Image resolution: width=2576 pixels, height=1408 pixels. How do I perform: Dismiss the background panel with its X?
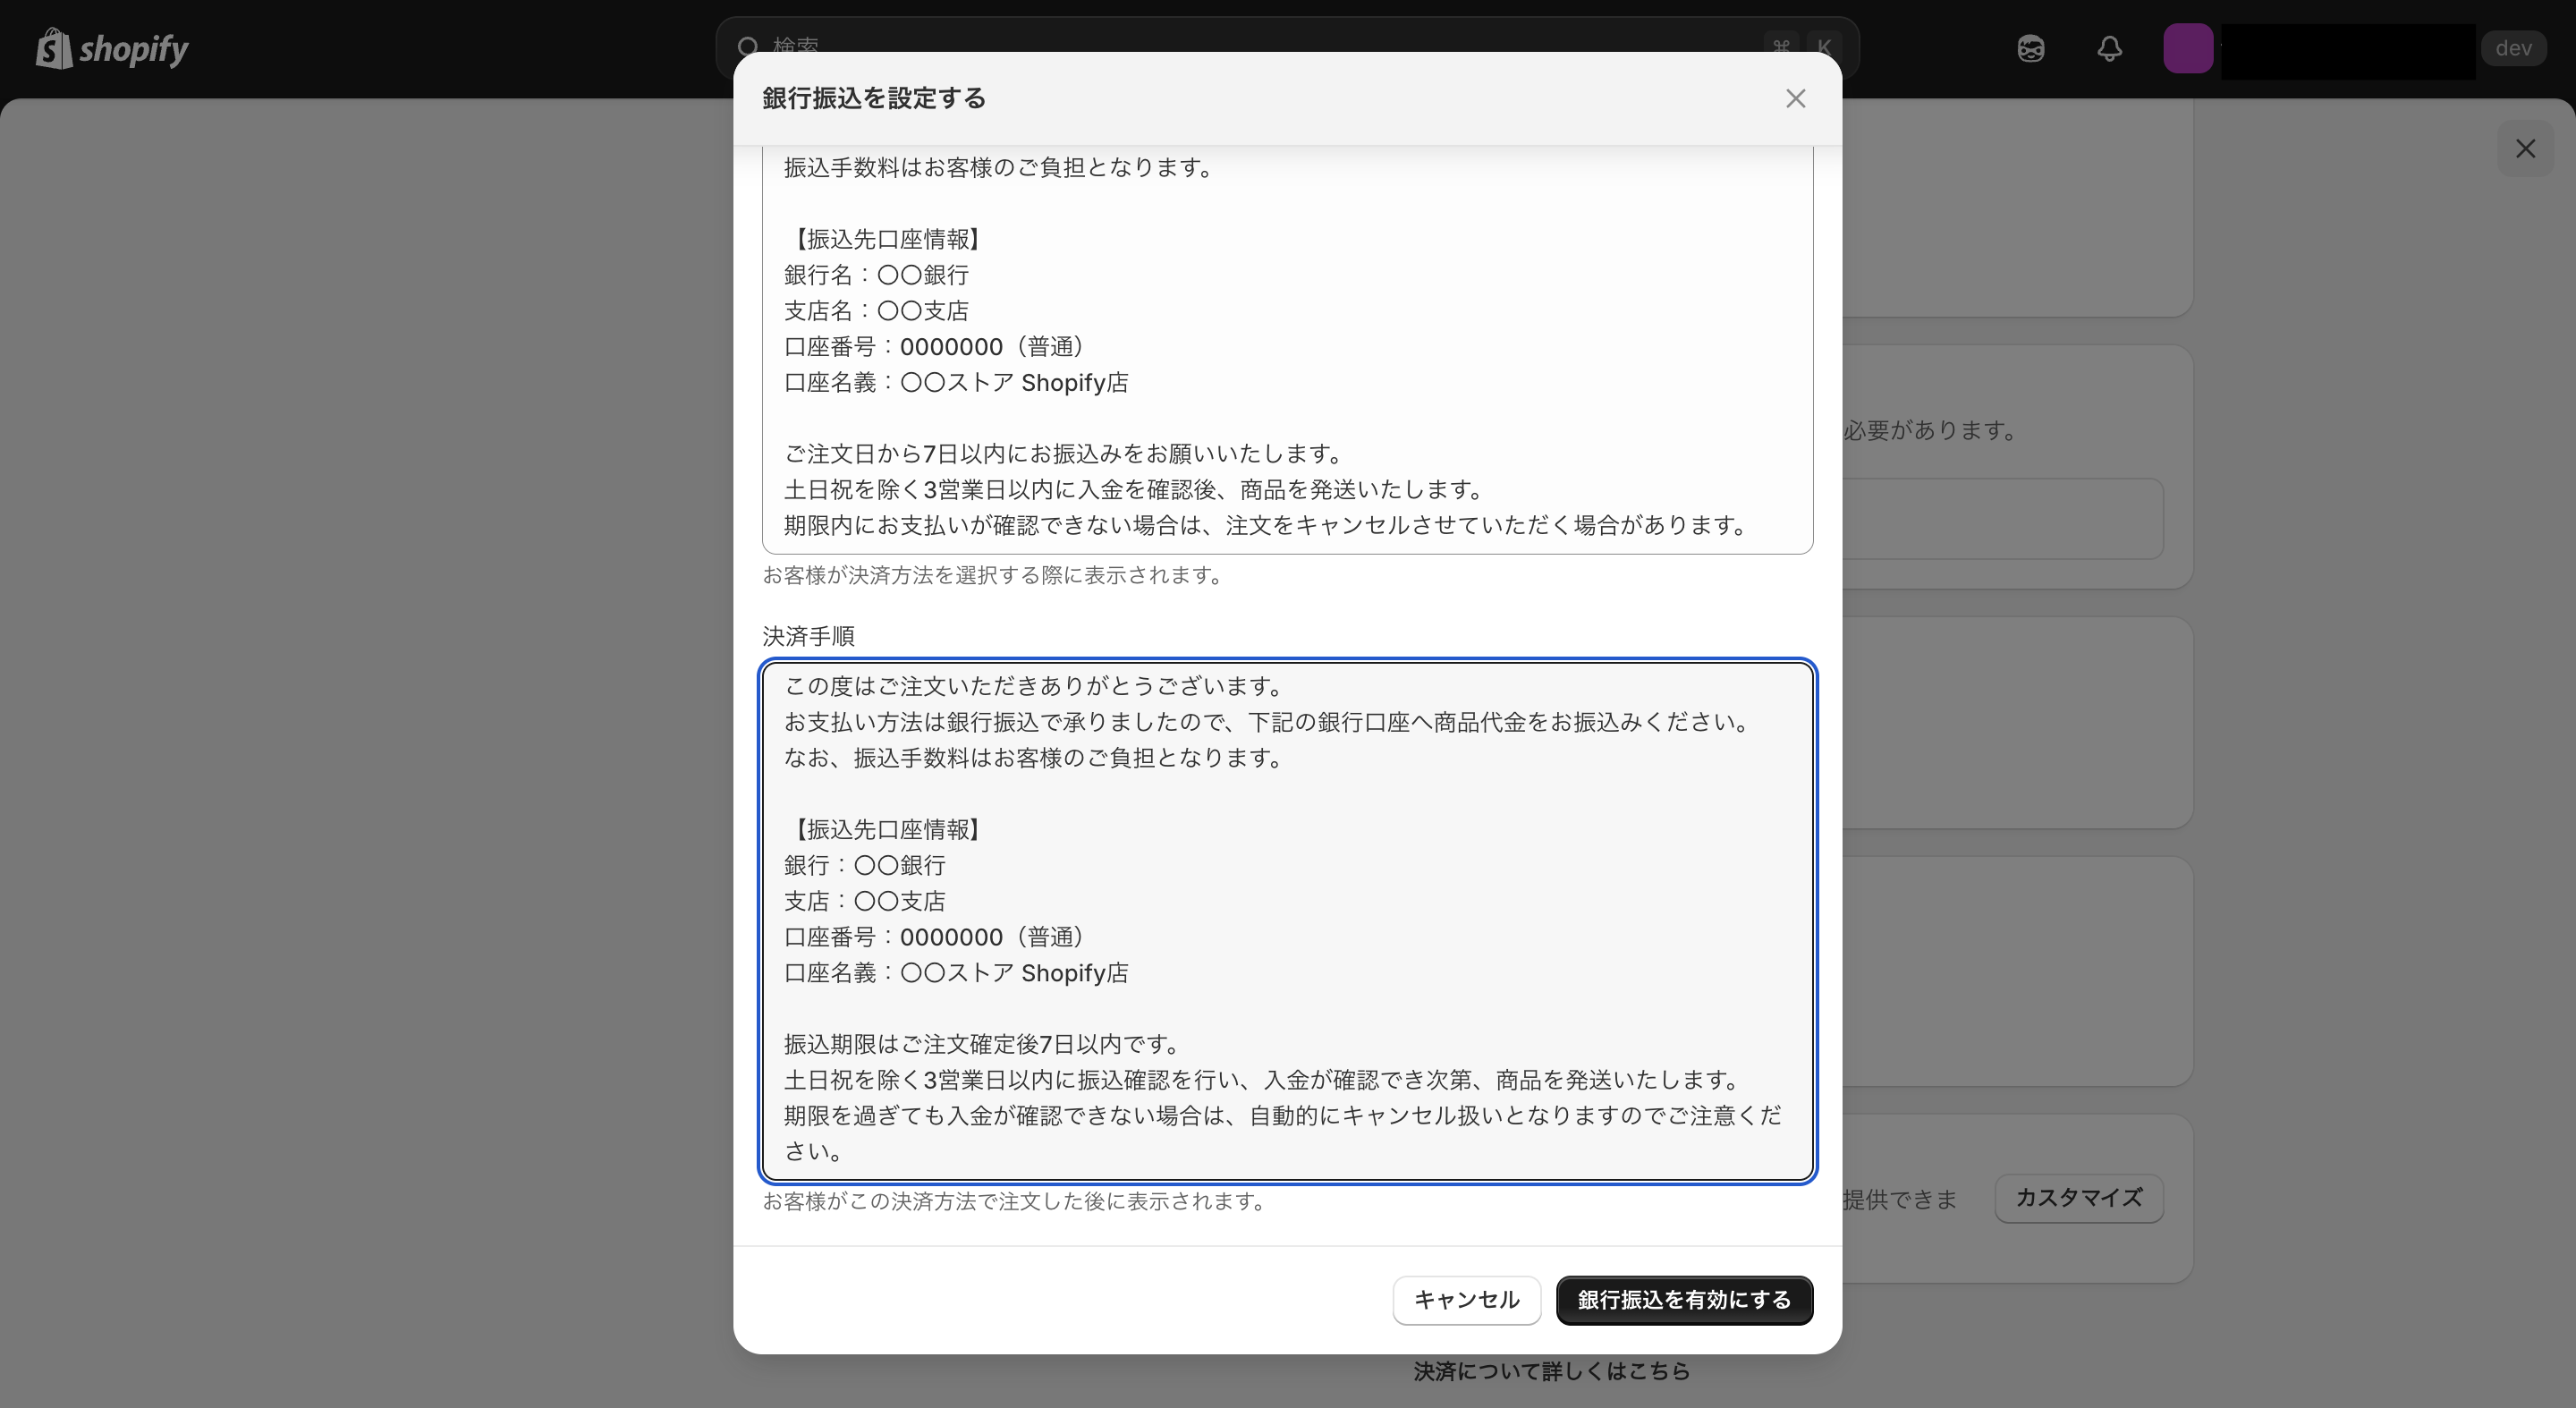pyautogui.click(x=2526, y=148)
